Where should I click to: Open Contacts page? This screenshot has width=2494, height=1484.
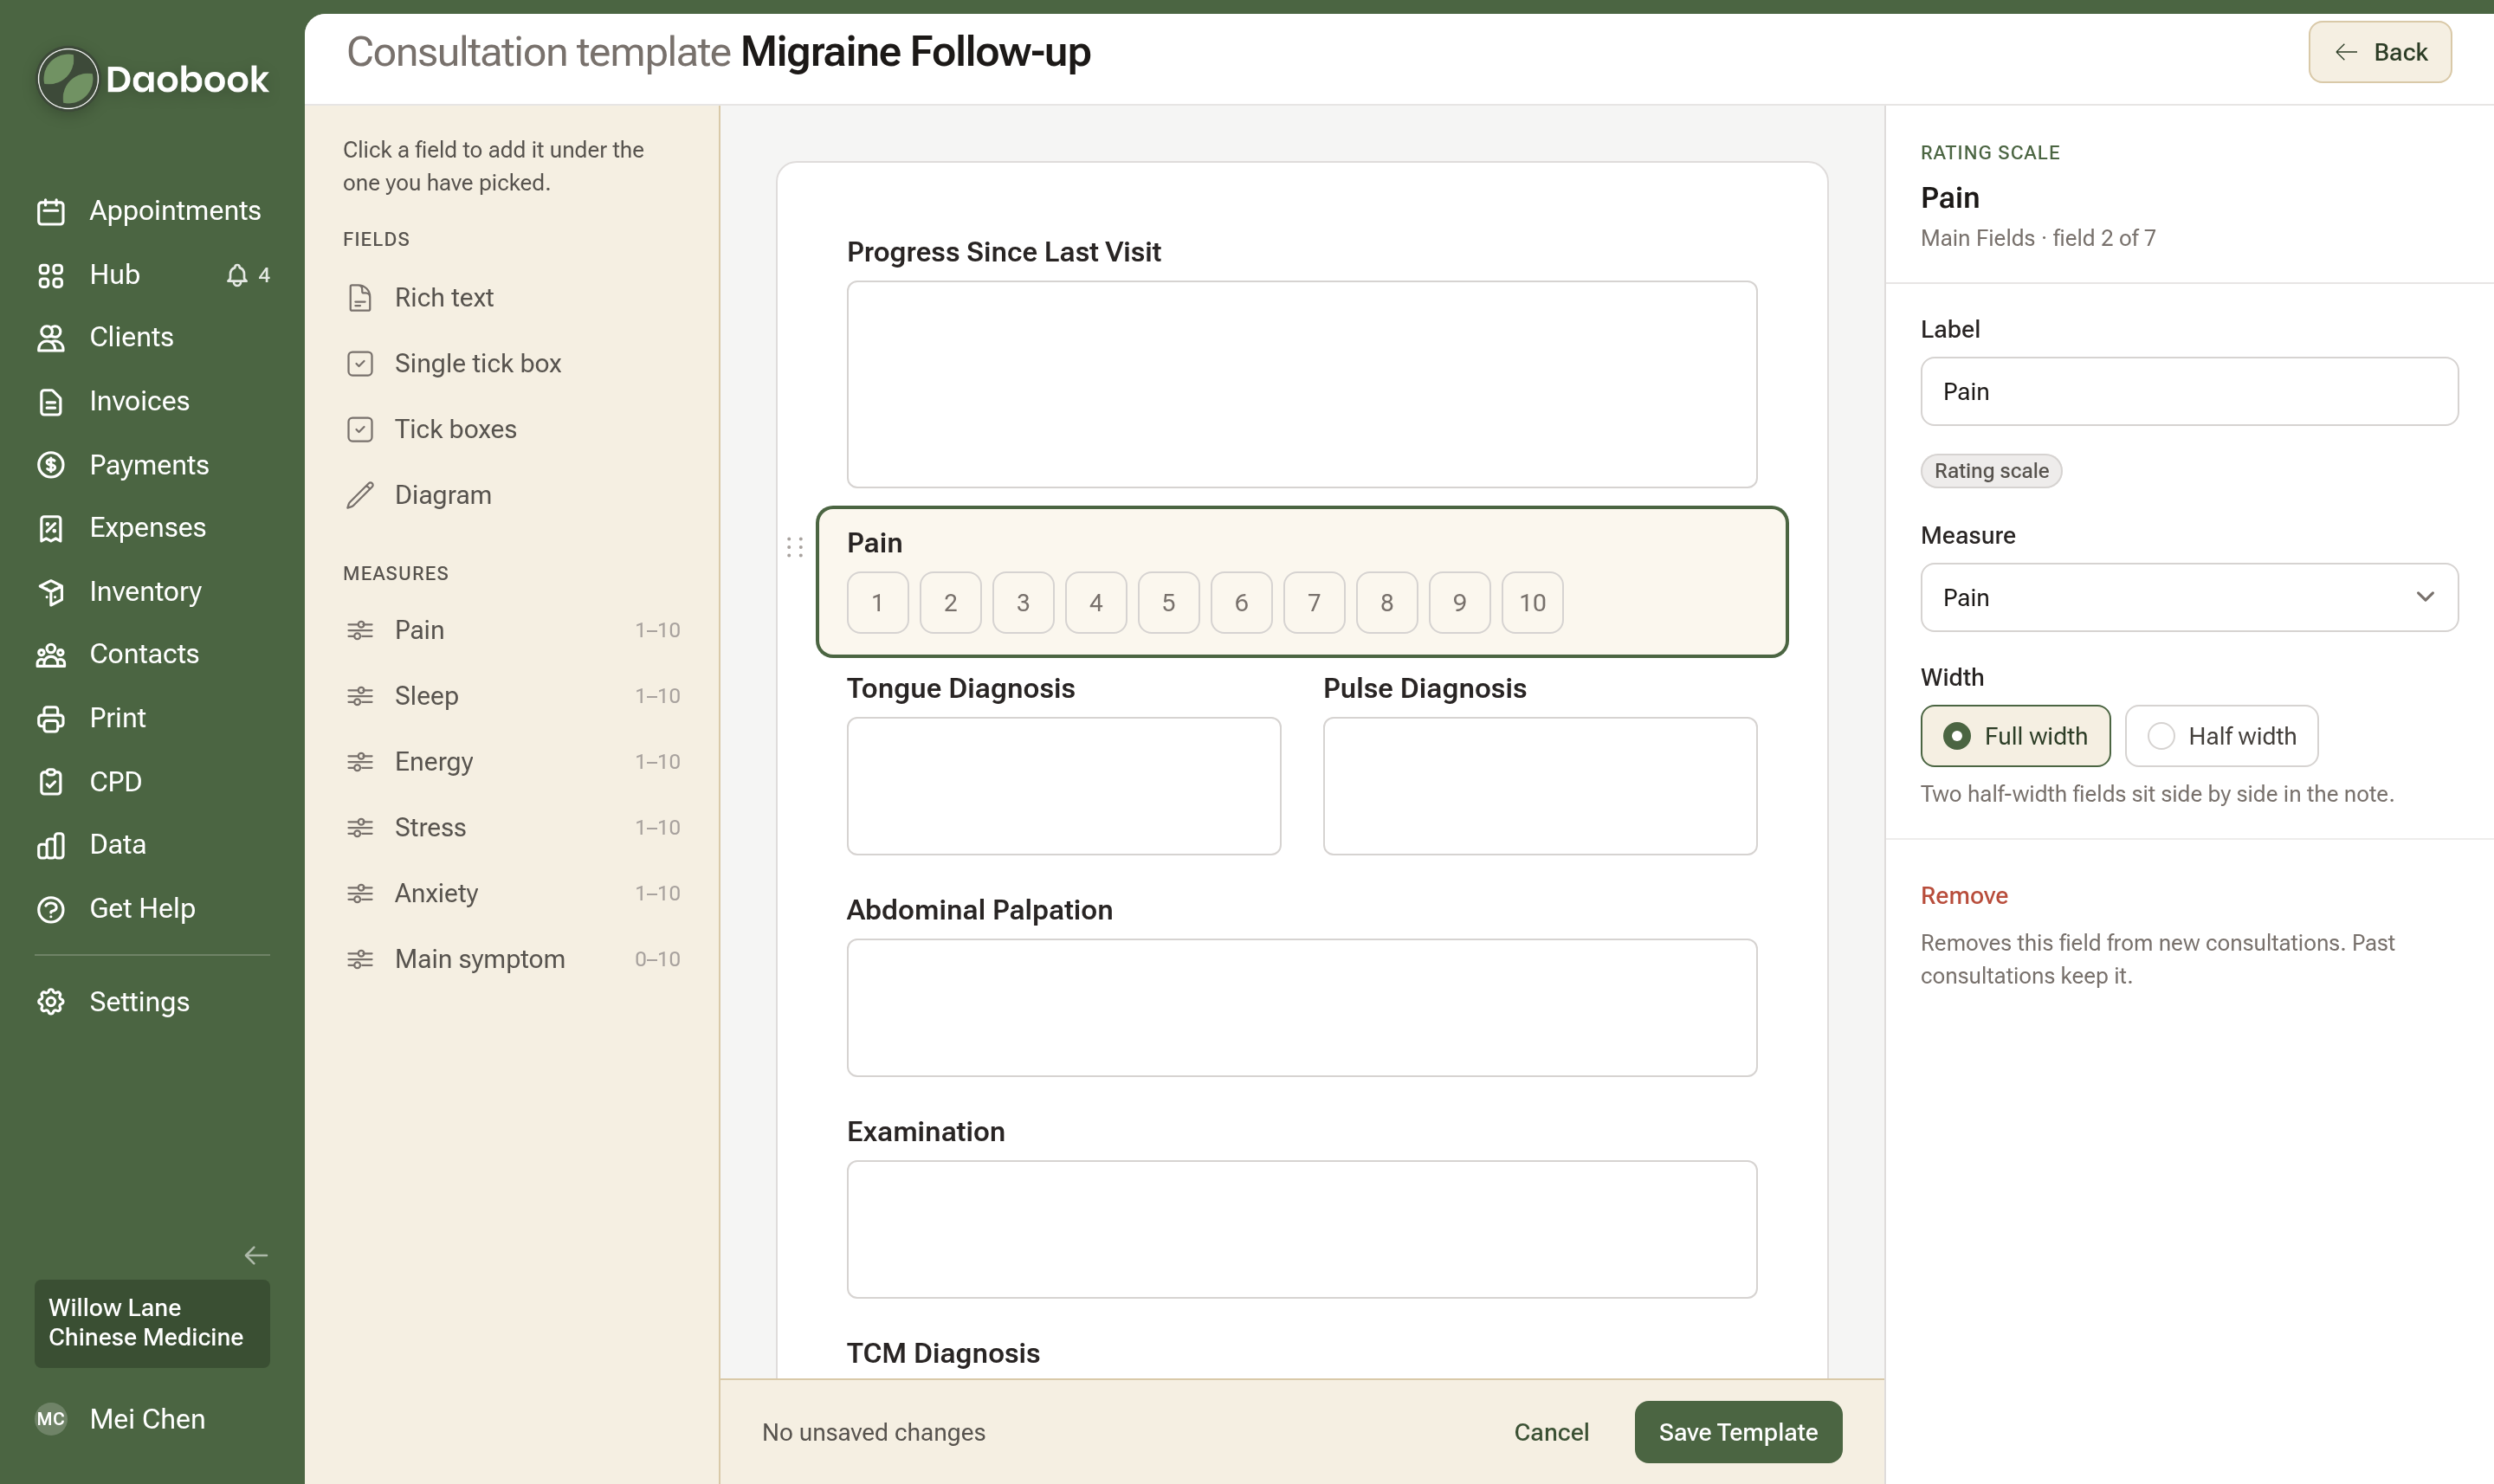[x=152, y=654]
